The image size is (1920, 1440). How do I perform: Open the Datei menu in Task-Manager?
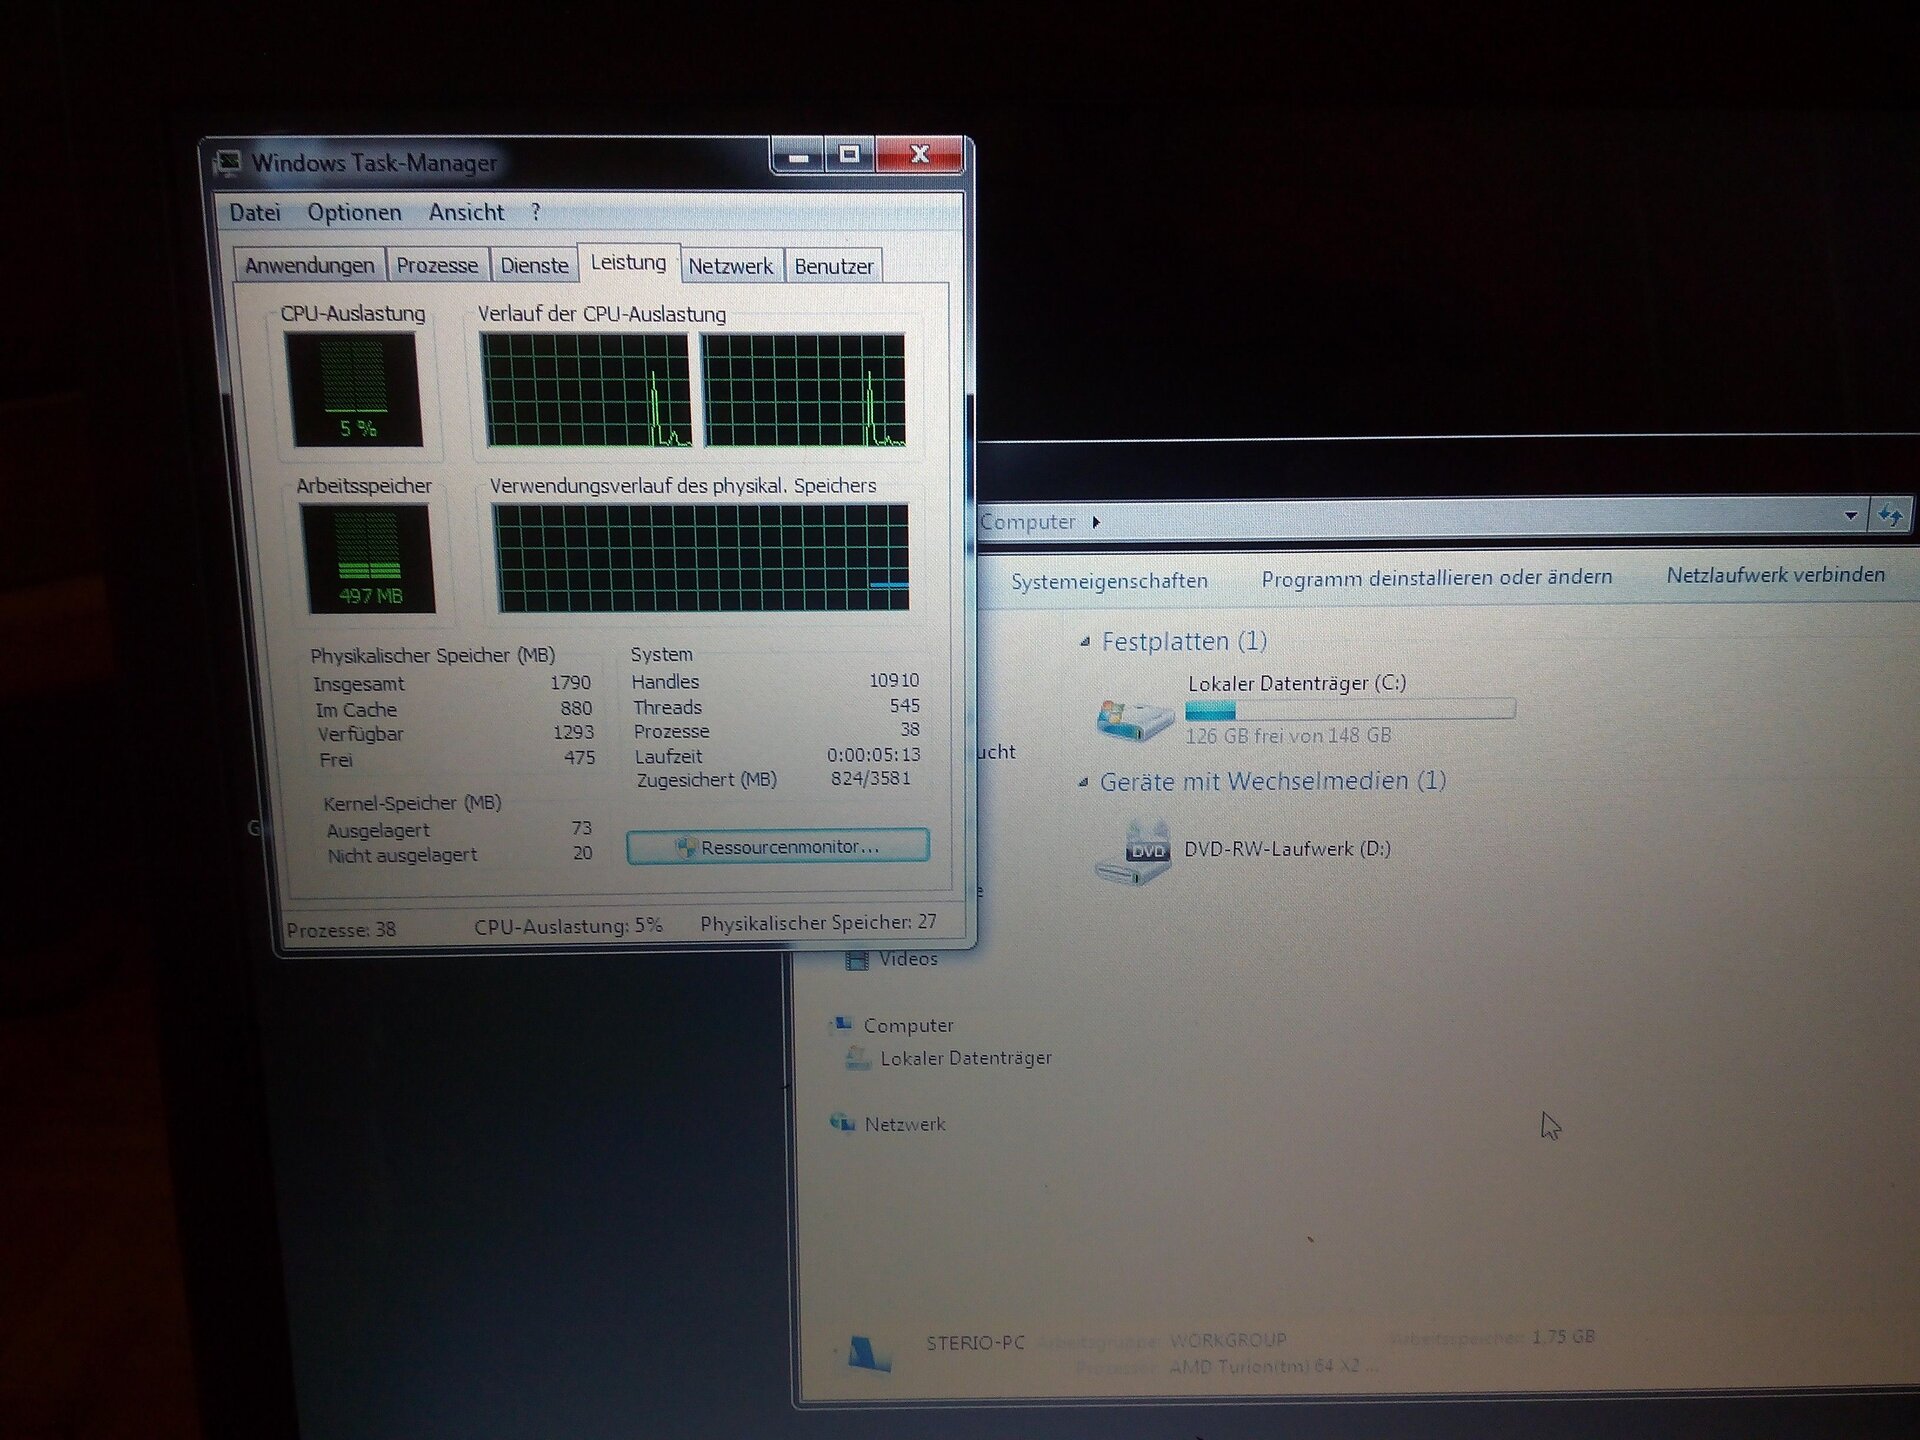pyautogui.click(x=255, y=212)
